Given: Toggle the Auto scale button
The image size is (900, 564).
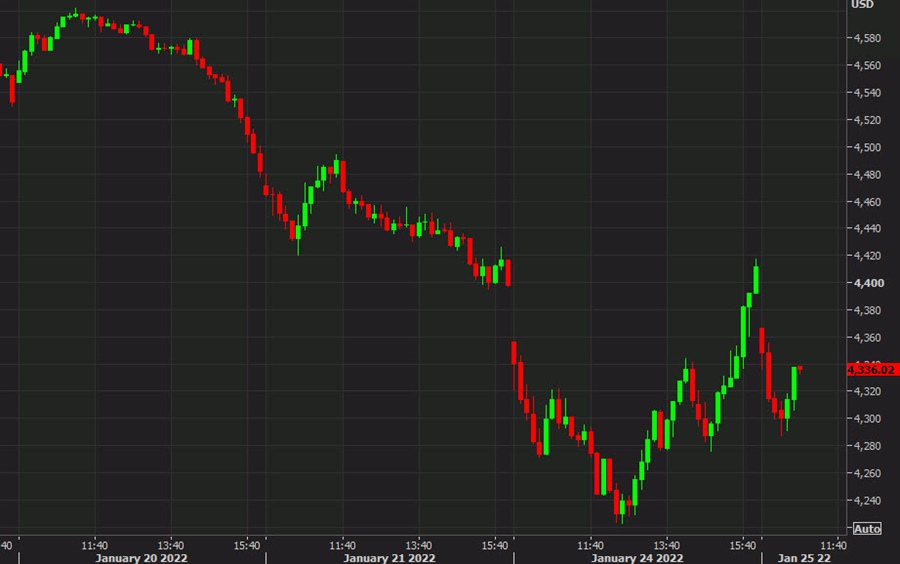Looking at the screenshot, I should (866, 528).
